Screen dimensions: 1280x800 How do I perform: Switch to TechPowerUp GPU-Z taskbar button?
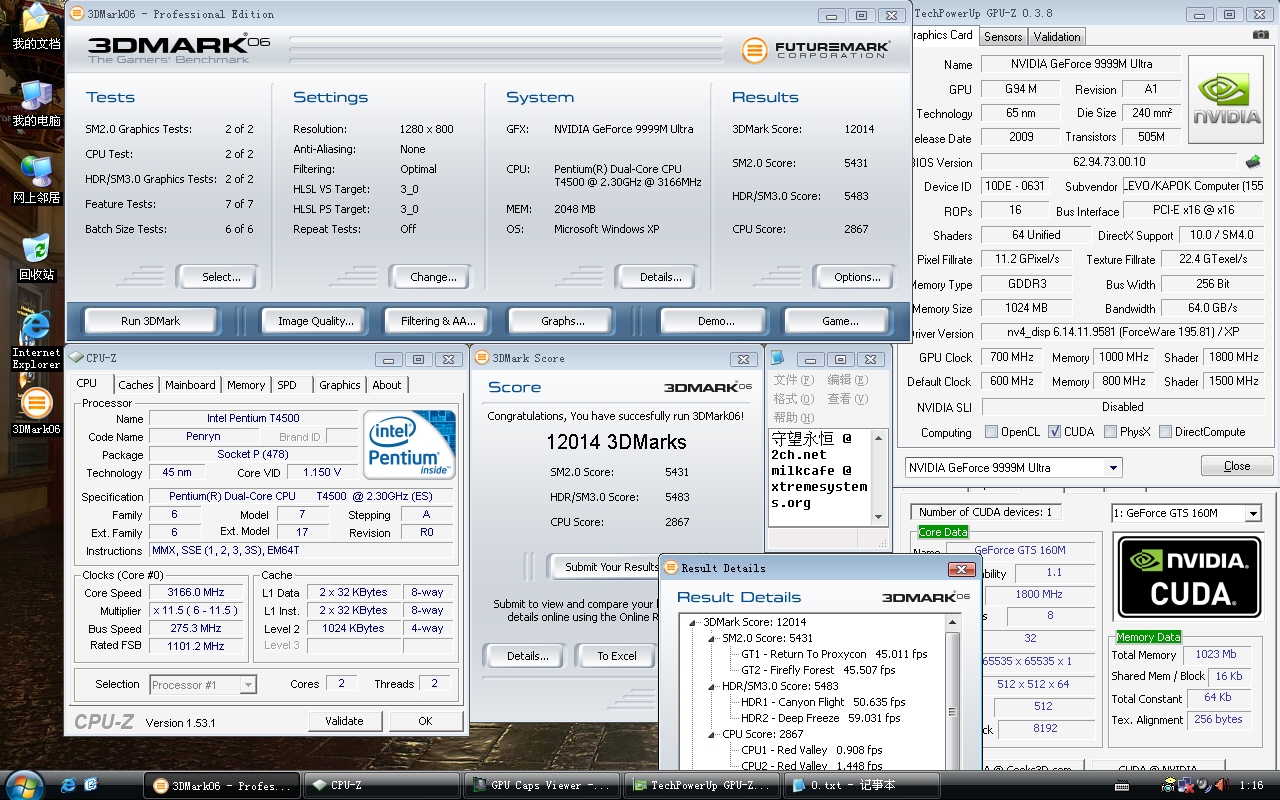[x=700, y=785]
